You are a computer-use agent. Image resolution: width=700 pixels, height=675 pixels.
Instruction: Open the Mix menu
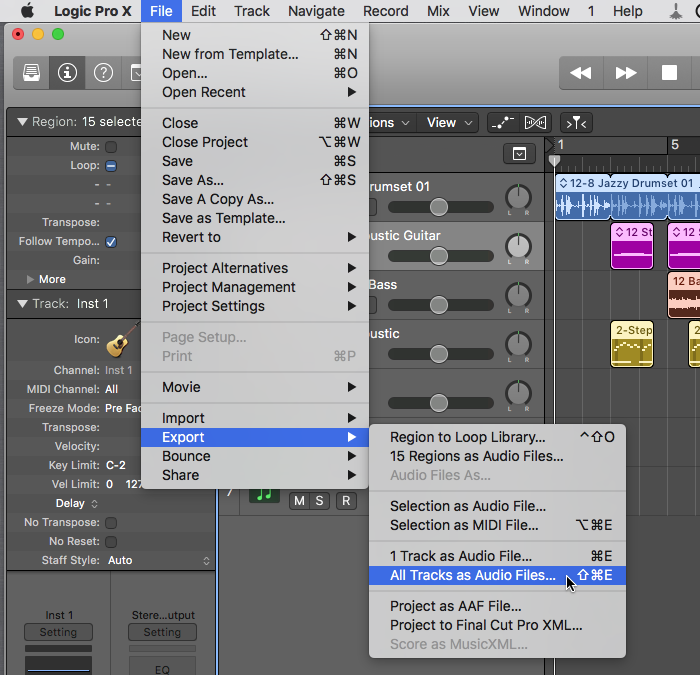(438, 11)
